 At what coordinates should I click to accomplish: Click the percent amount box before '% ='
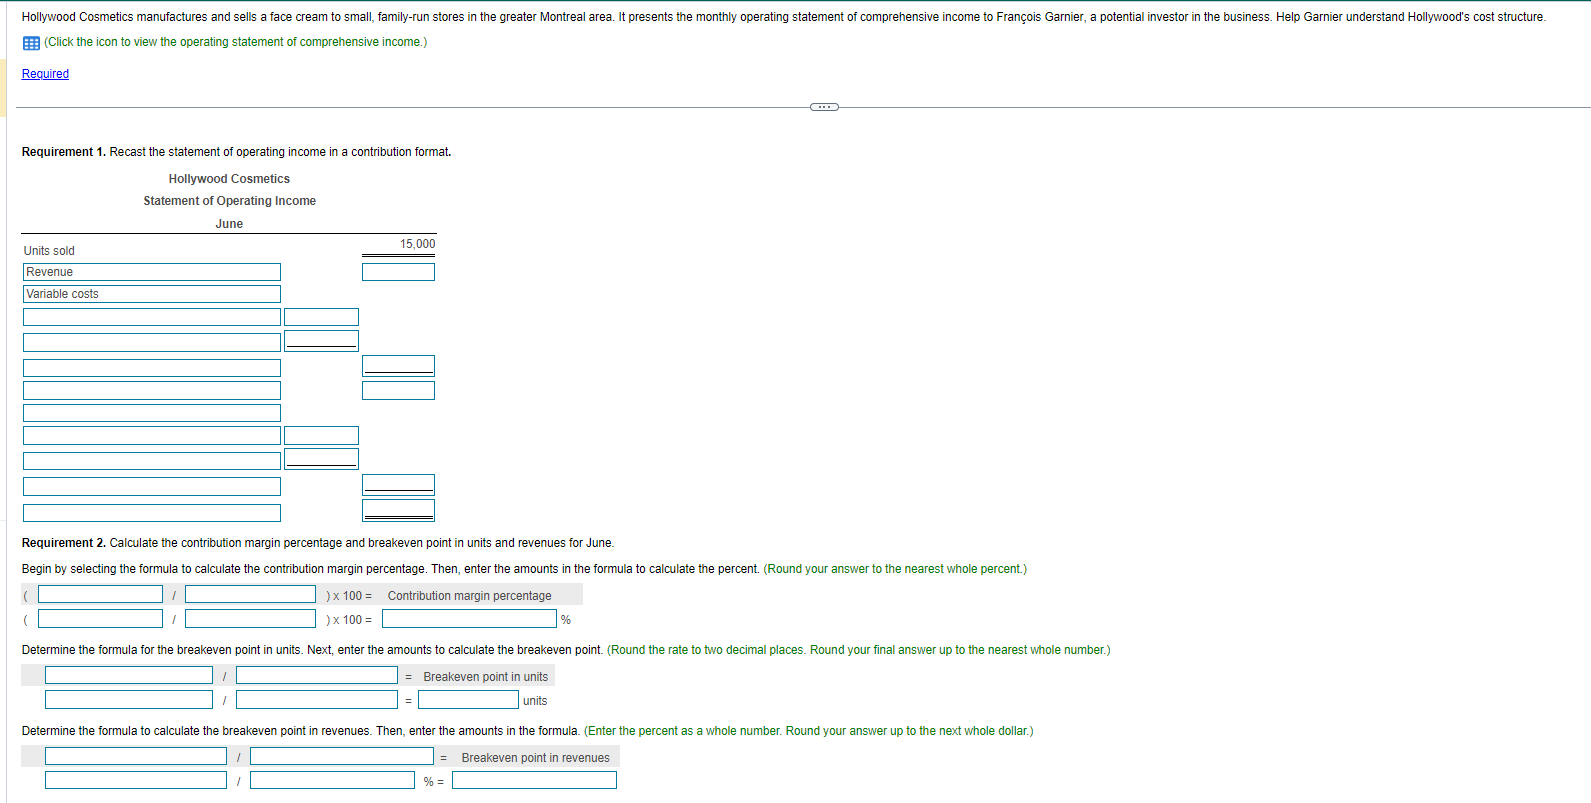332,780
